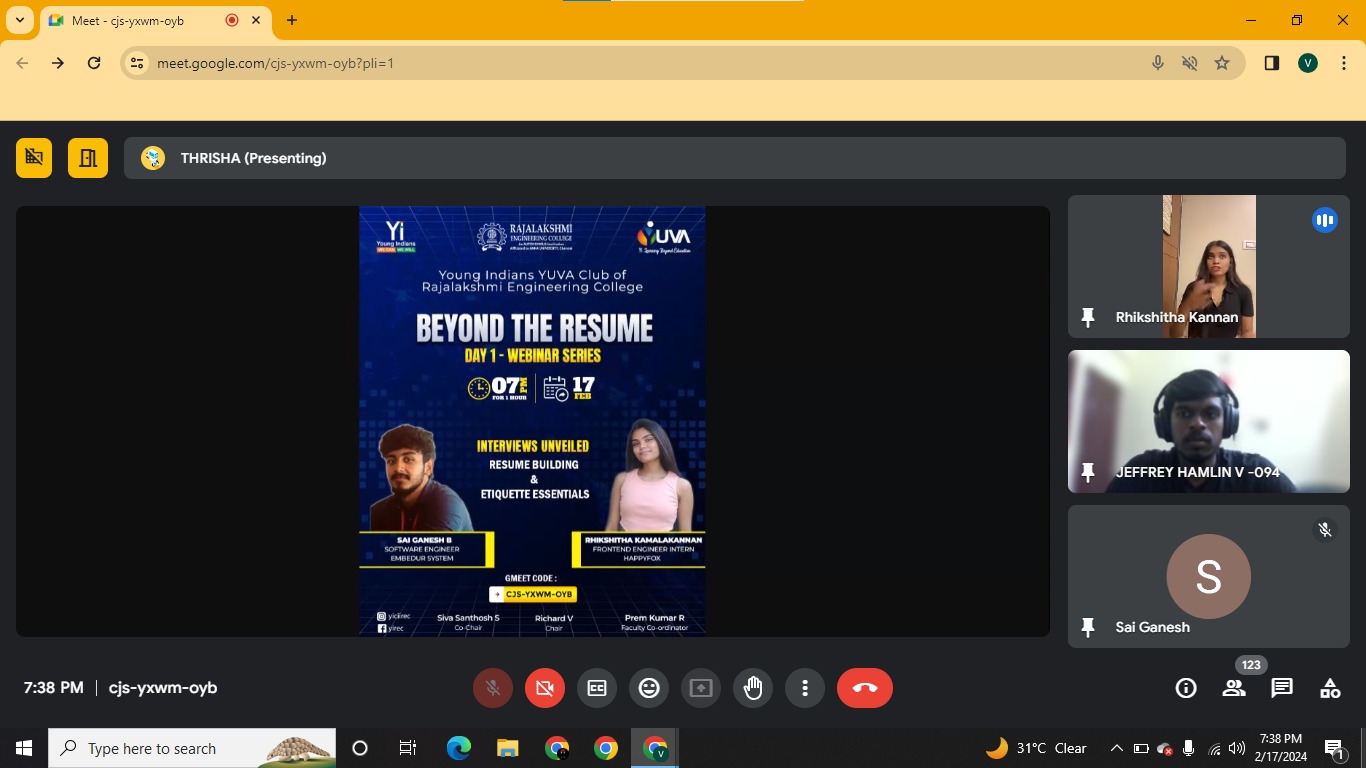This screenshot has height=768, width=1366.
Task: Click the THRISHA presenting banner
Action: pyautogui.click(x=735, y=158)
